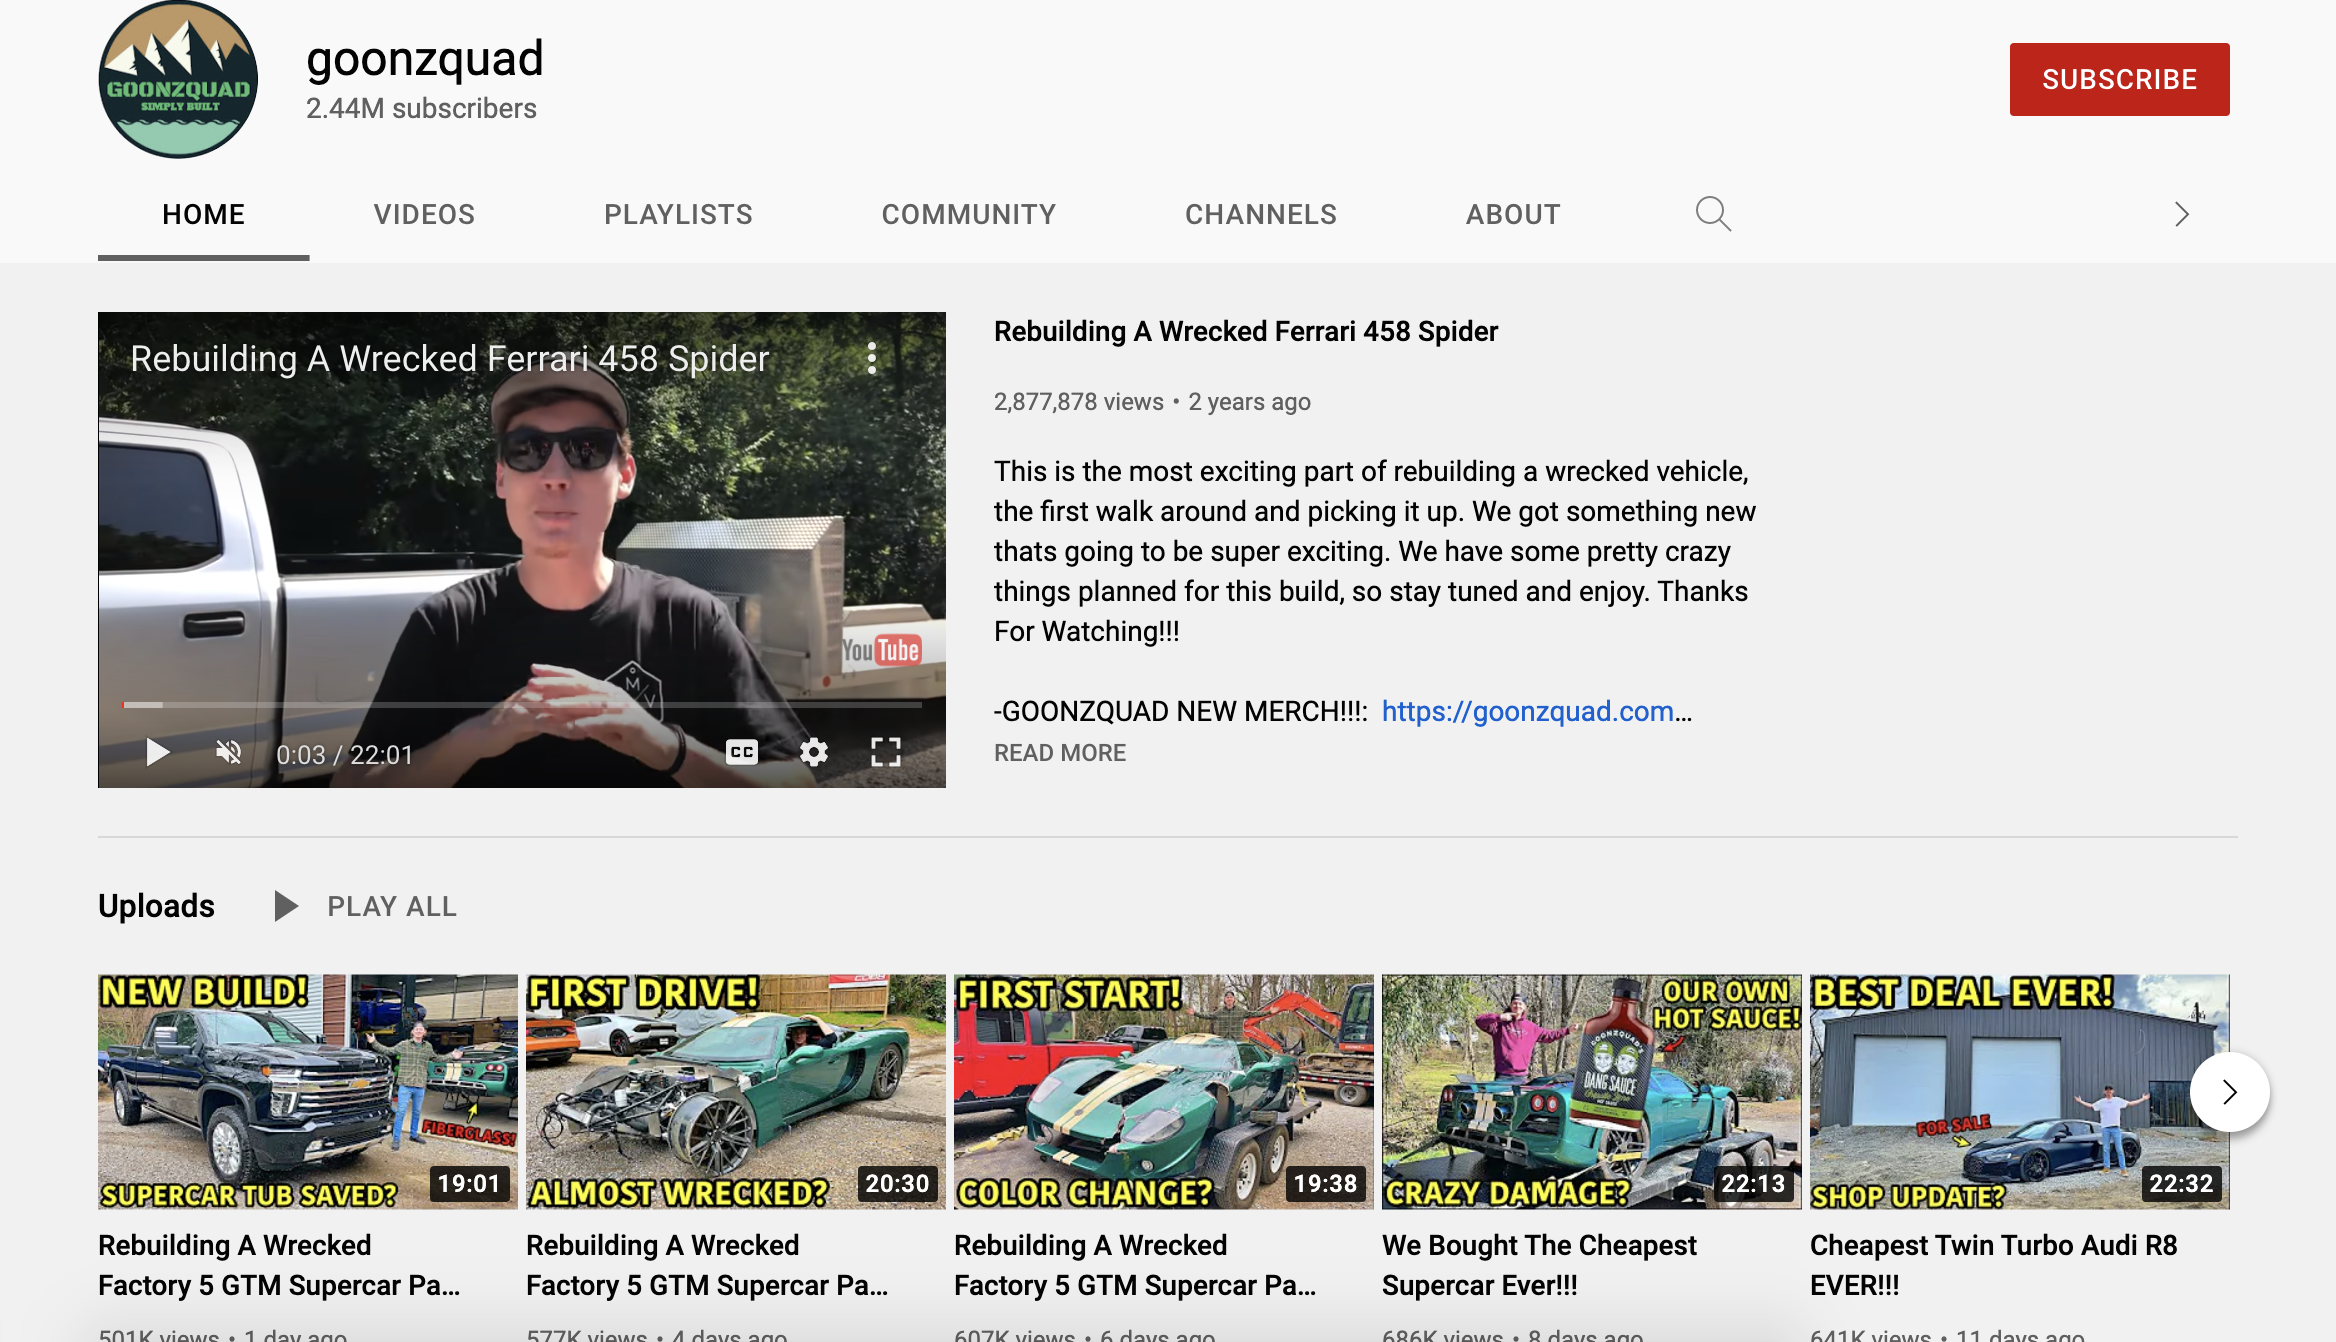The image size is (2336, 1342).
Task: Open the Rebuilding A Wrecked Ferrari 458 Spider title link
Action: click(x=1246, y=332)
